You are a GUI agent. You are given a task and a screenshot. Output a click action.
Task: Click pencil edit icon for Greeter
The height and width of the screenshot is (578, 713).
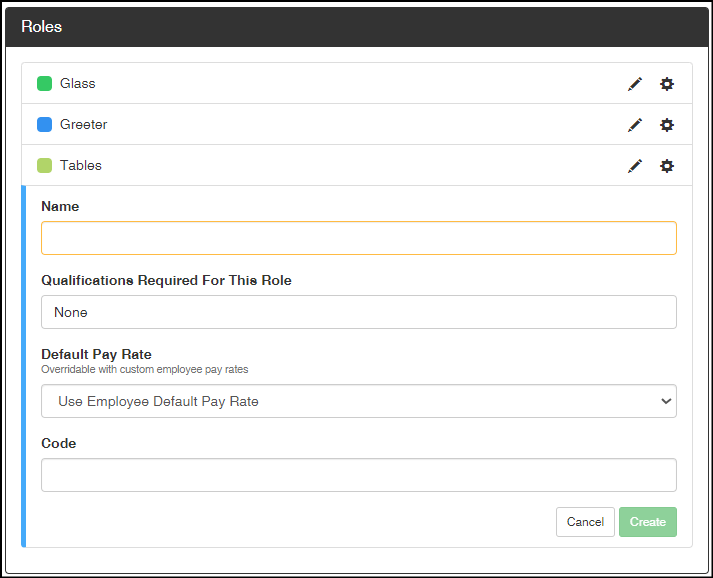pos(635,125)
